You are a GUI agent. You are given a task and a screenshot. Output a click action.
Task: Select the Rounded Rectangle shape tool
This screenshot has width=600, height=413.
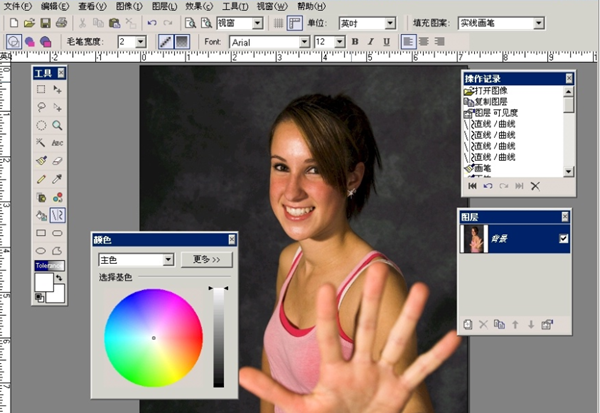pyautogui.click(x=57, y=233)
